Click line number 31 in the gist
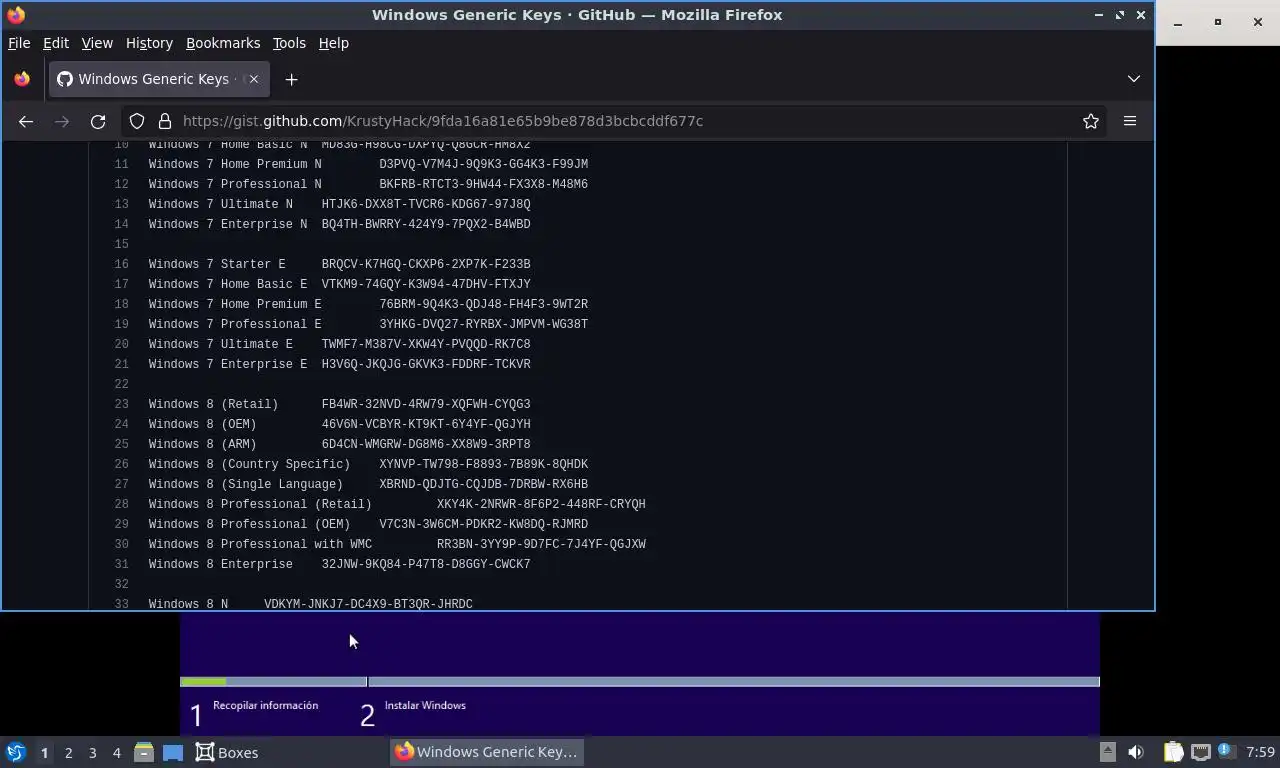 122,564
